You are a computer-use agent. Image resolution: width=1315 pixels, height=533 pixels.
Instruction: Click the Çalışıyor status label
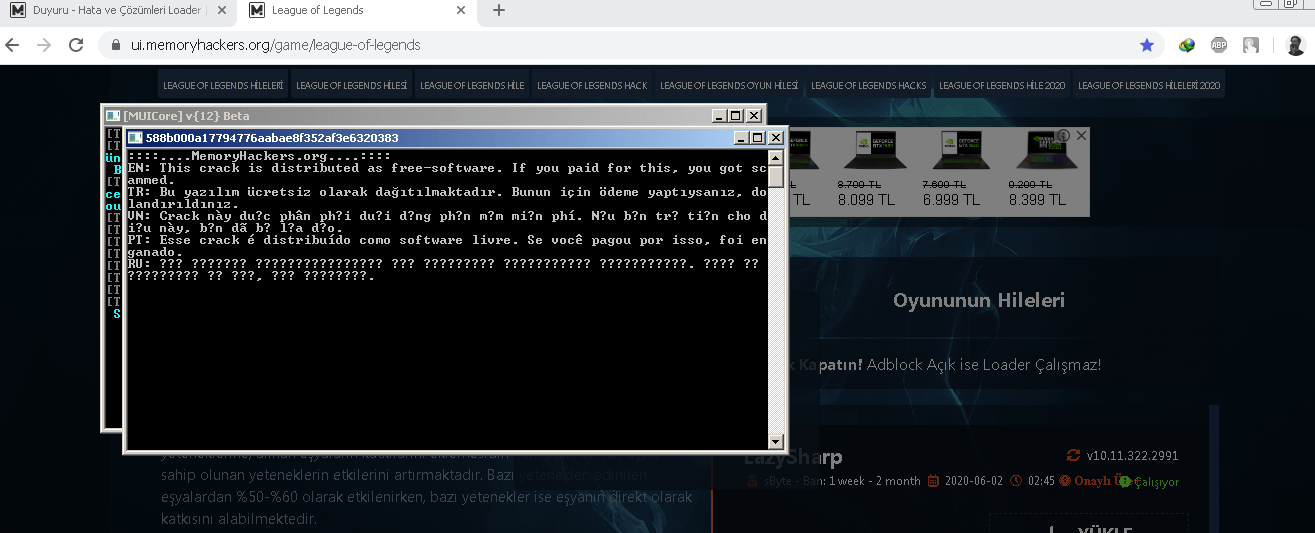[1150, 482]
